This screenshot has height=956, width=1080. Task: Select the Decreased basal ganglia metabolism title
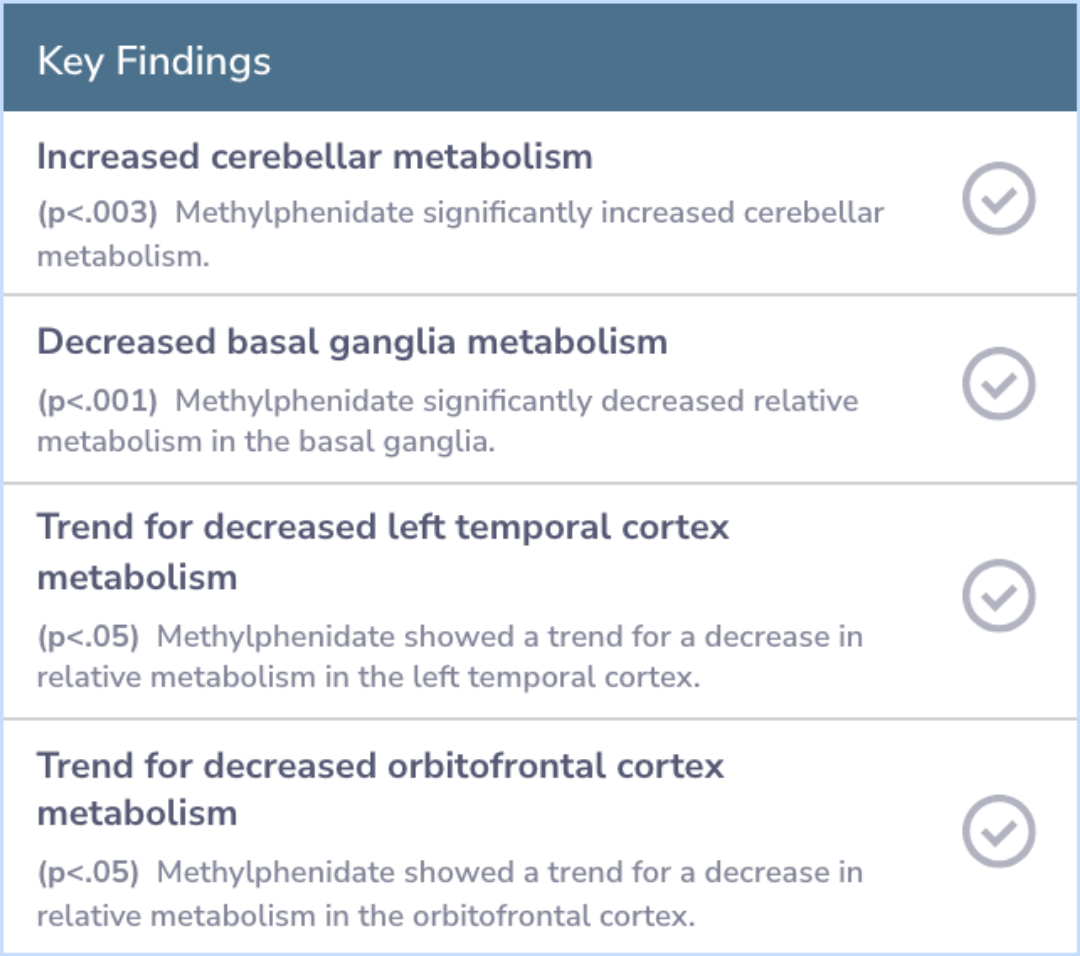coord(352,342)
